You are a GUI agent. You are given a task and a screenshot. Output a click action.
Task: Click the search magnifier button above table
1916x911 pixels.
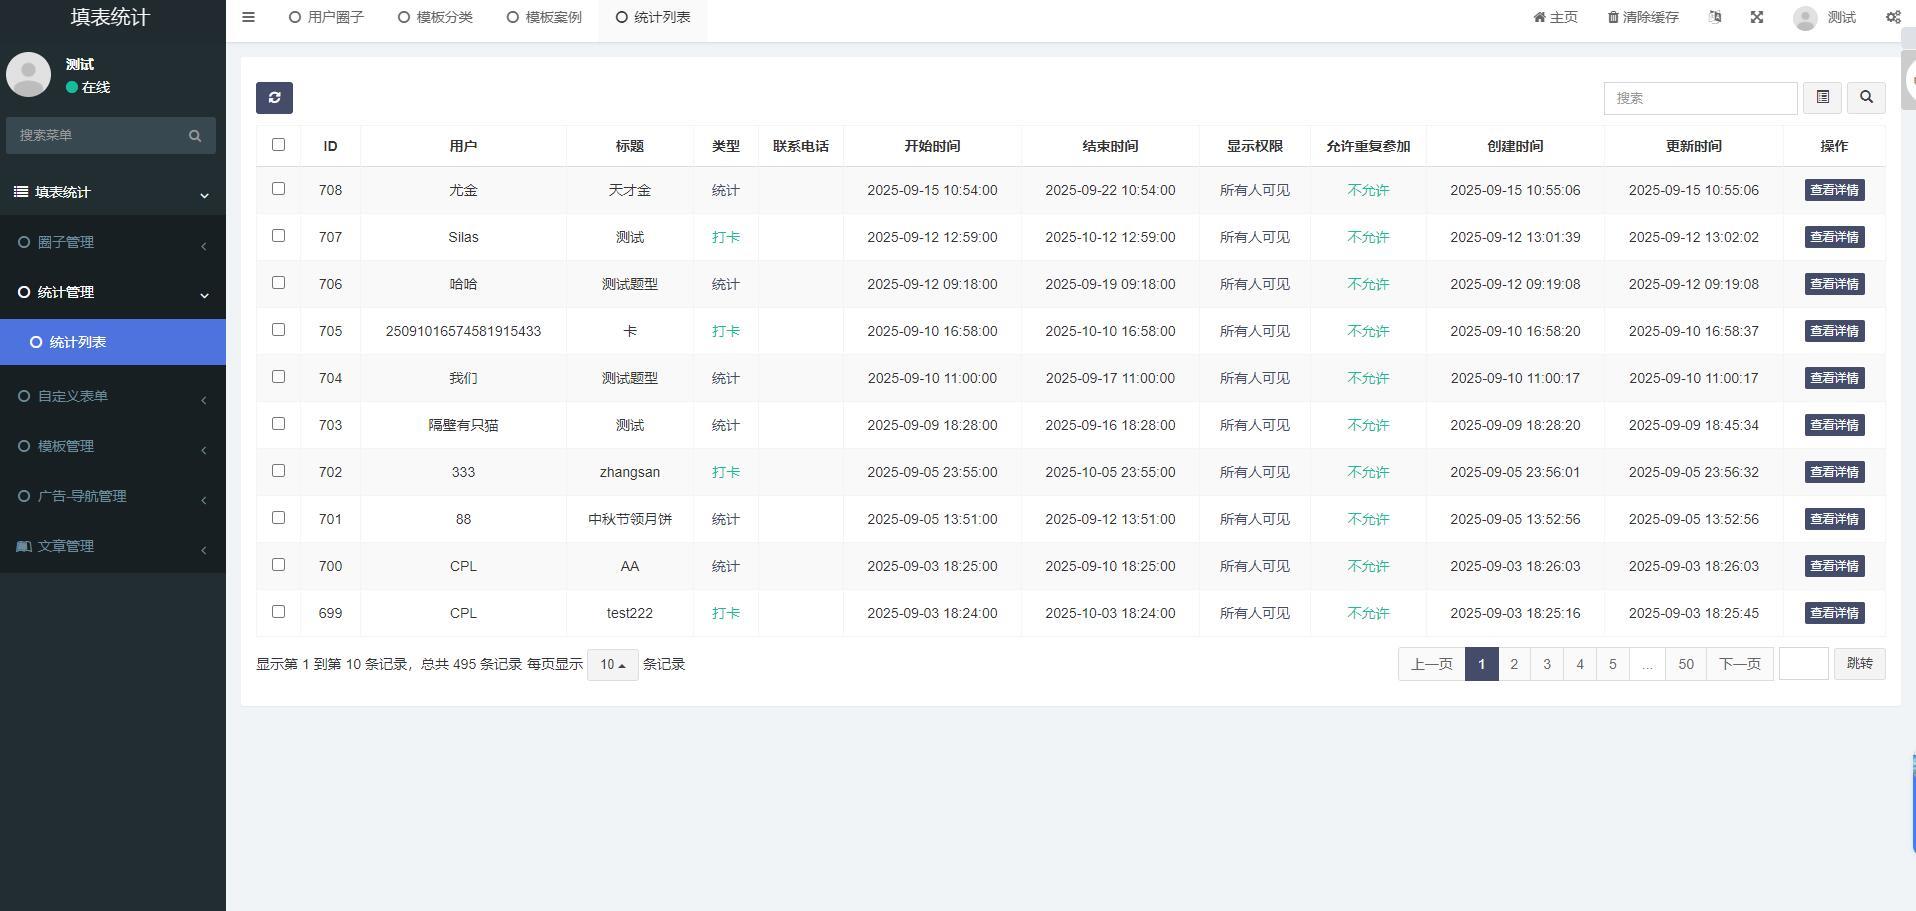click(x=1865, y=97)
